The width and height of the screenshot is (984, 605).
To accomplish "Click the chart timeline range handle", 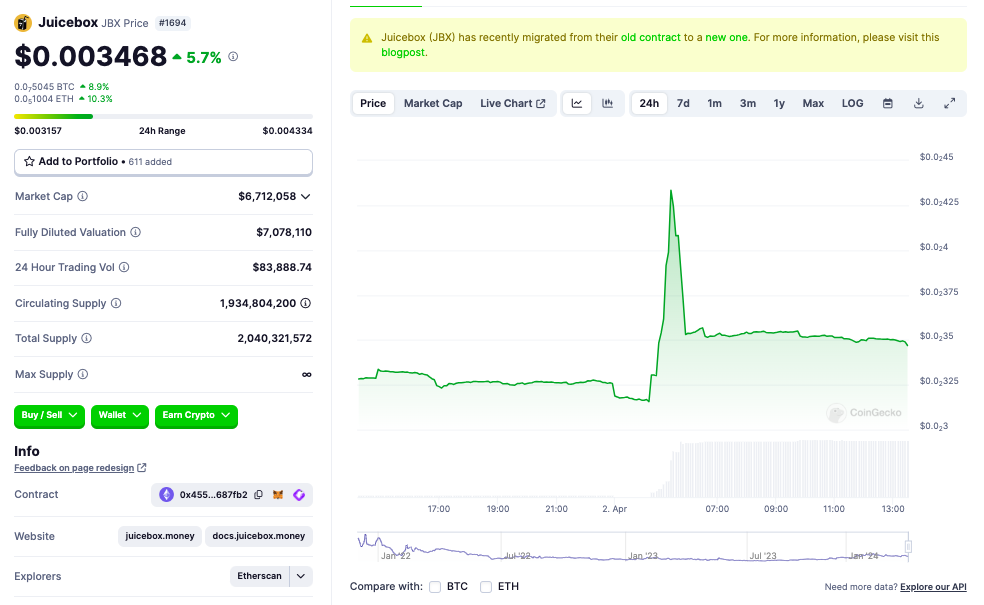I will tap(908, 546).
